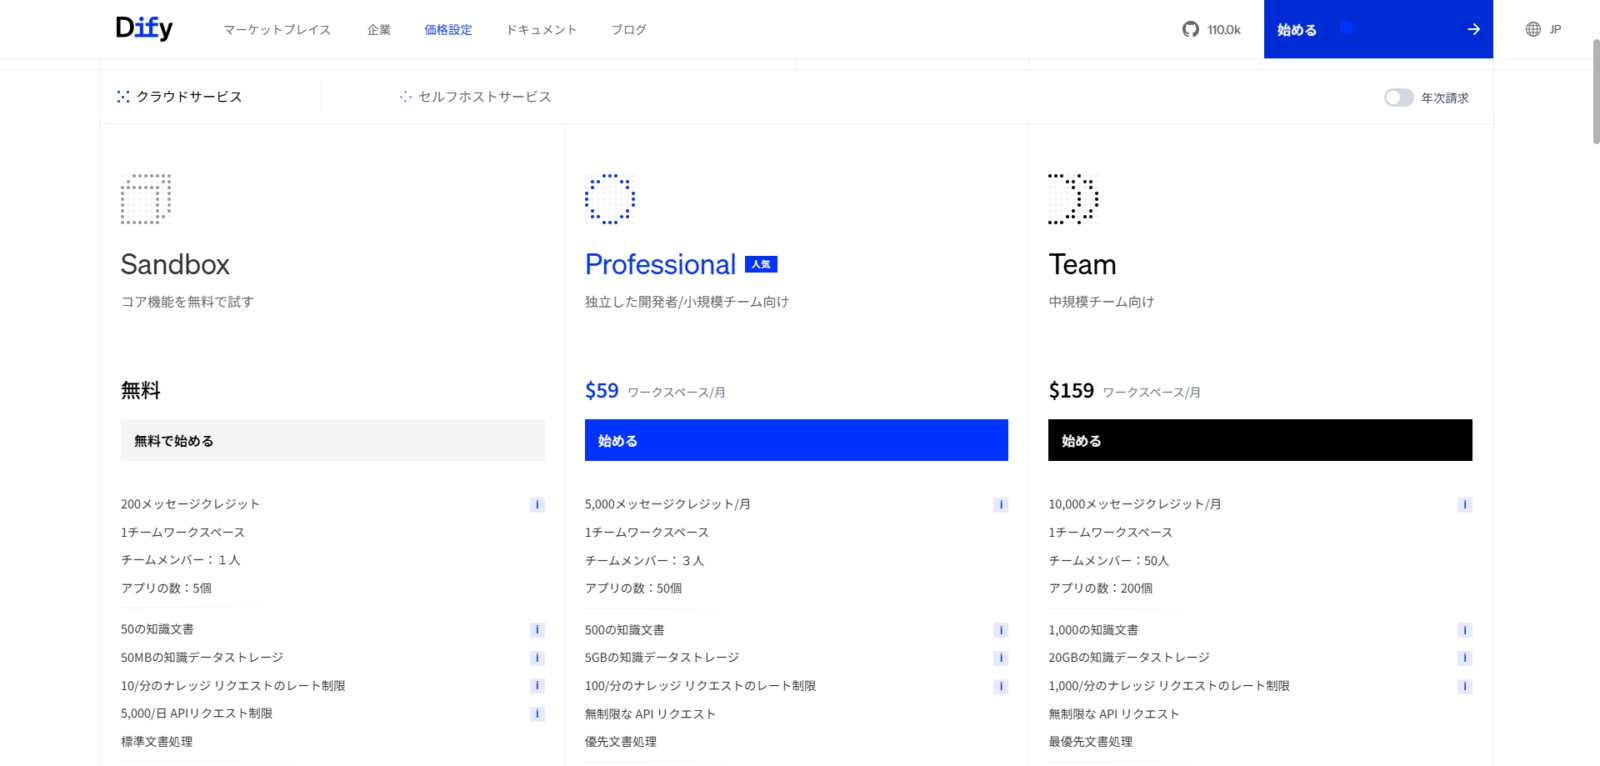Screen dimensions: 1600x766
Task: Click 標準文書処理 text
Action: click(x=157, y=742)
